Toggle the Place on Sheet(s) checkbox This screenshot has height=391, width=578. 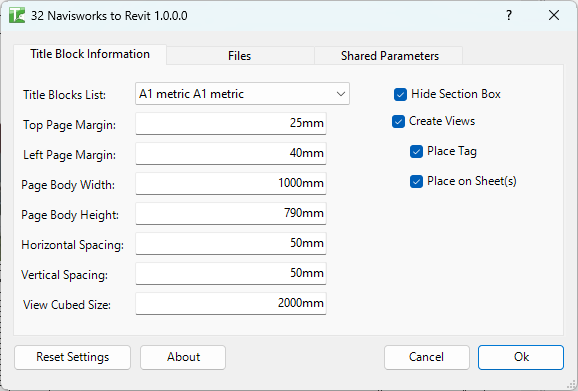point(416,181)
